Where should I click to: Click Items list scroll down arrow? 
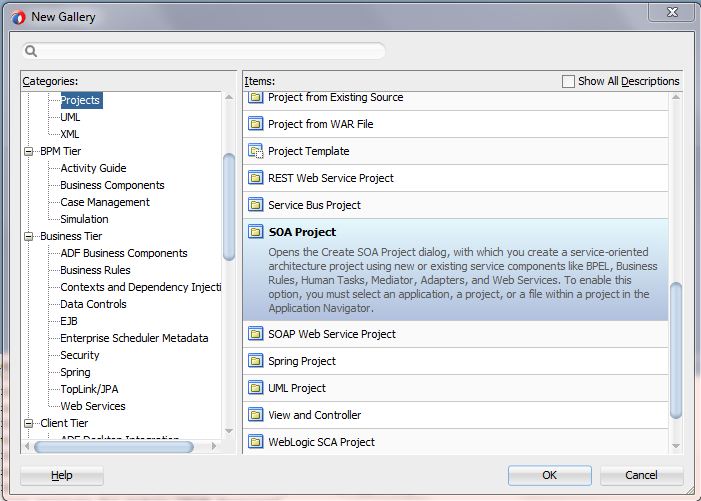[x=676, y=446]
